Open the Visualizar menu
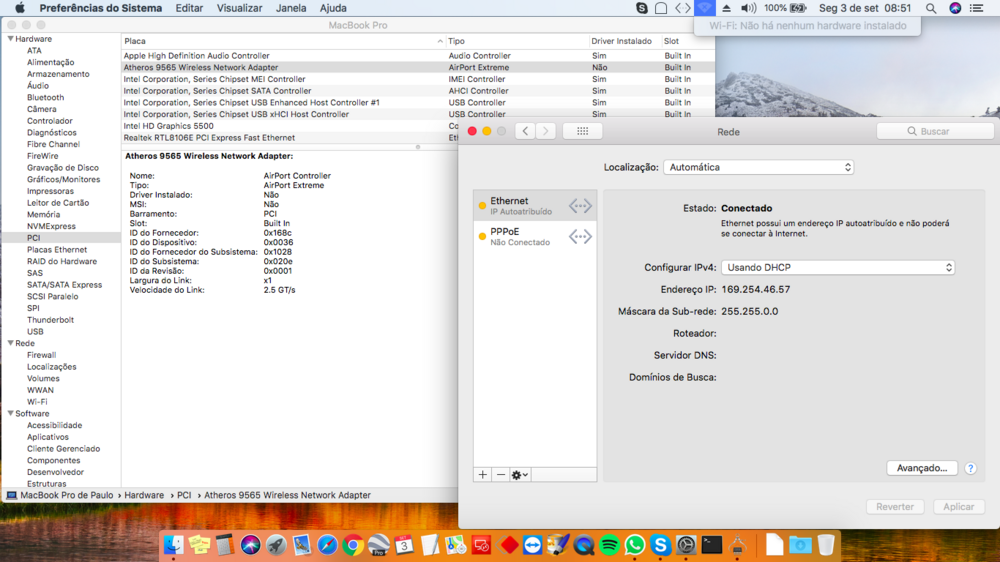 coord(239,8)
